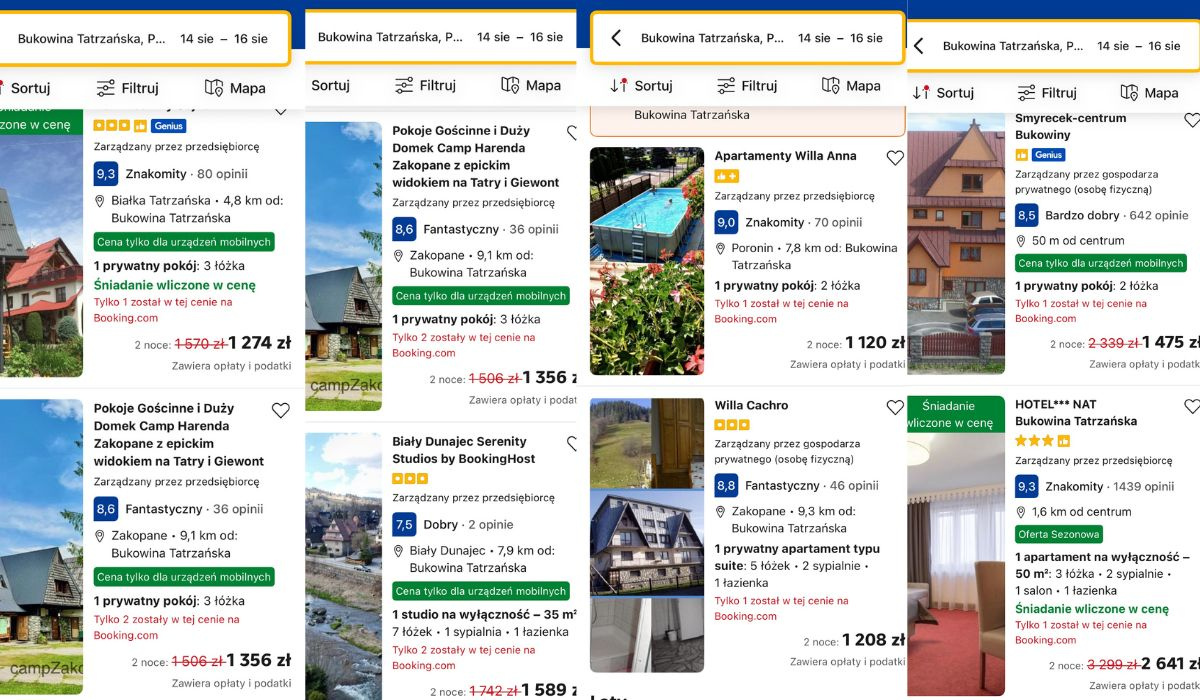
Task: Open the Willa Cachro photo collage
Action: (647, 535)
